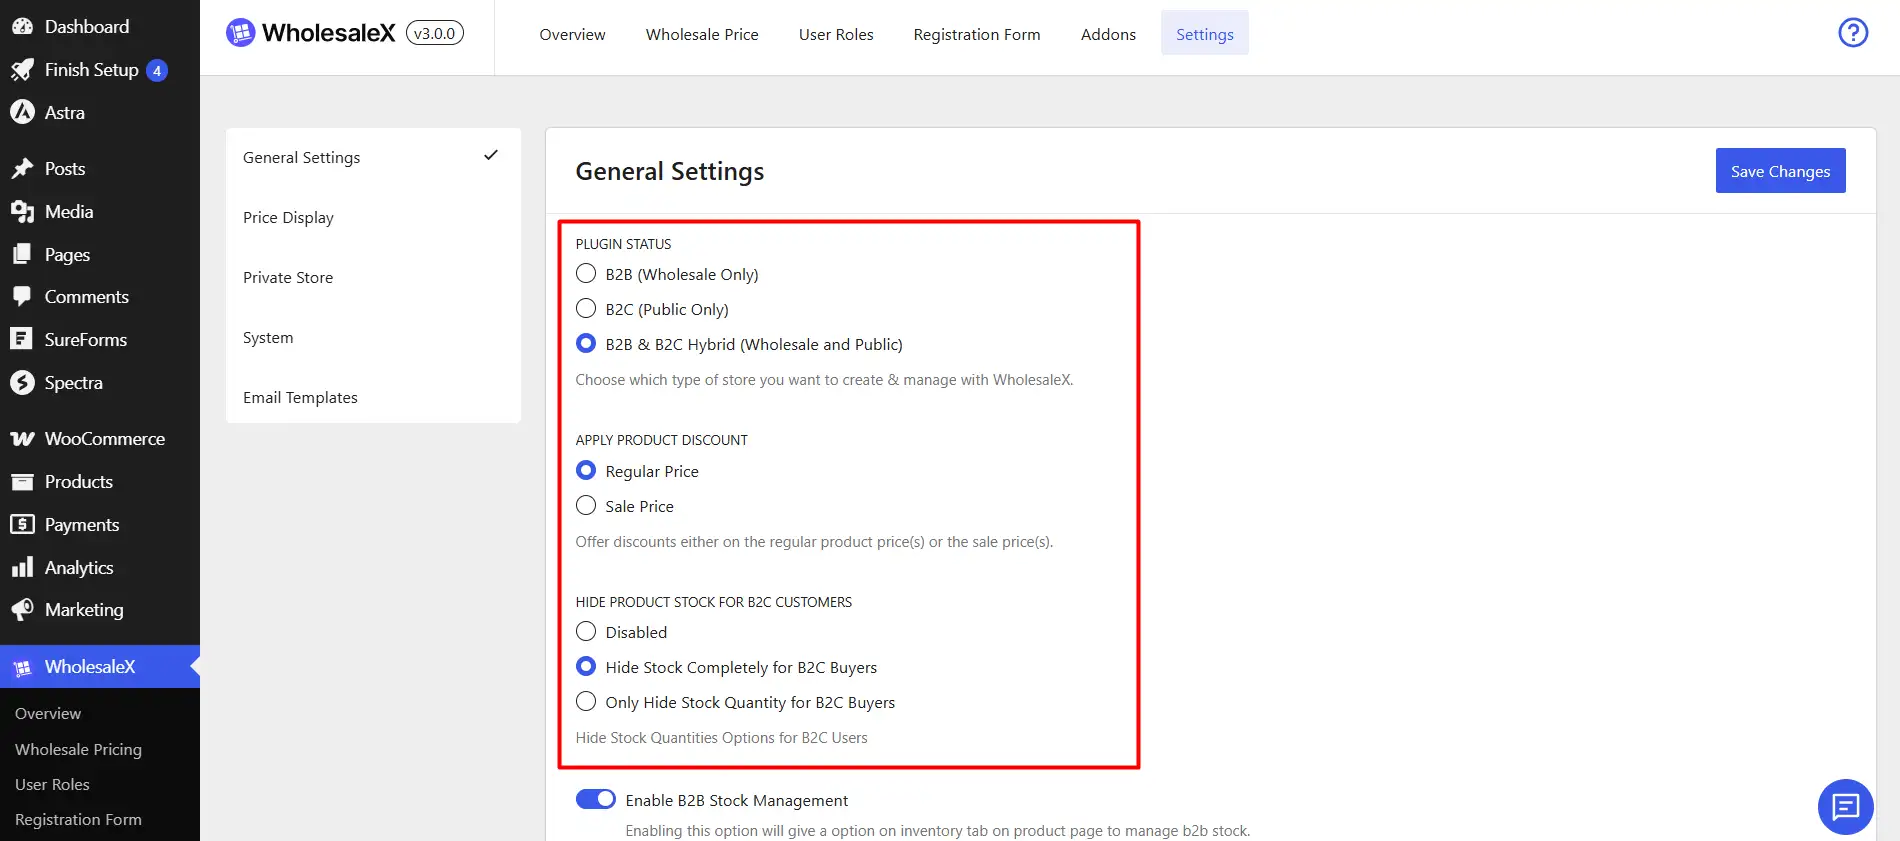This screenshot has height=841, width=1900.
Task: Click the Posts pin icon
Action: [22, 169]
